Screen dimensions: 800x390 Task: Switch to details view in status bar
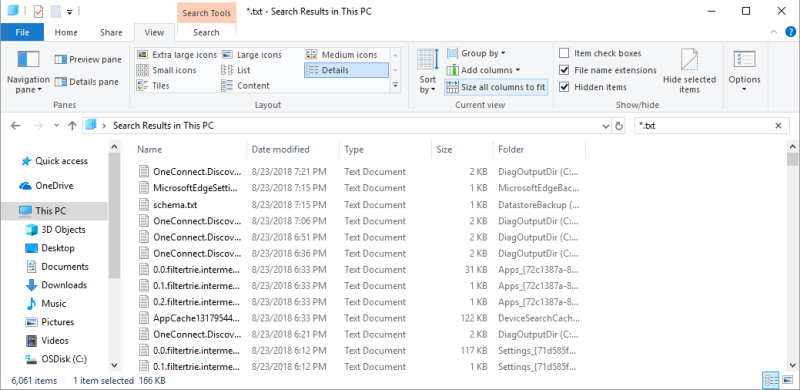pyautogui.click(x=771, y=380)
